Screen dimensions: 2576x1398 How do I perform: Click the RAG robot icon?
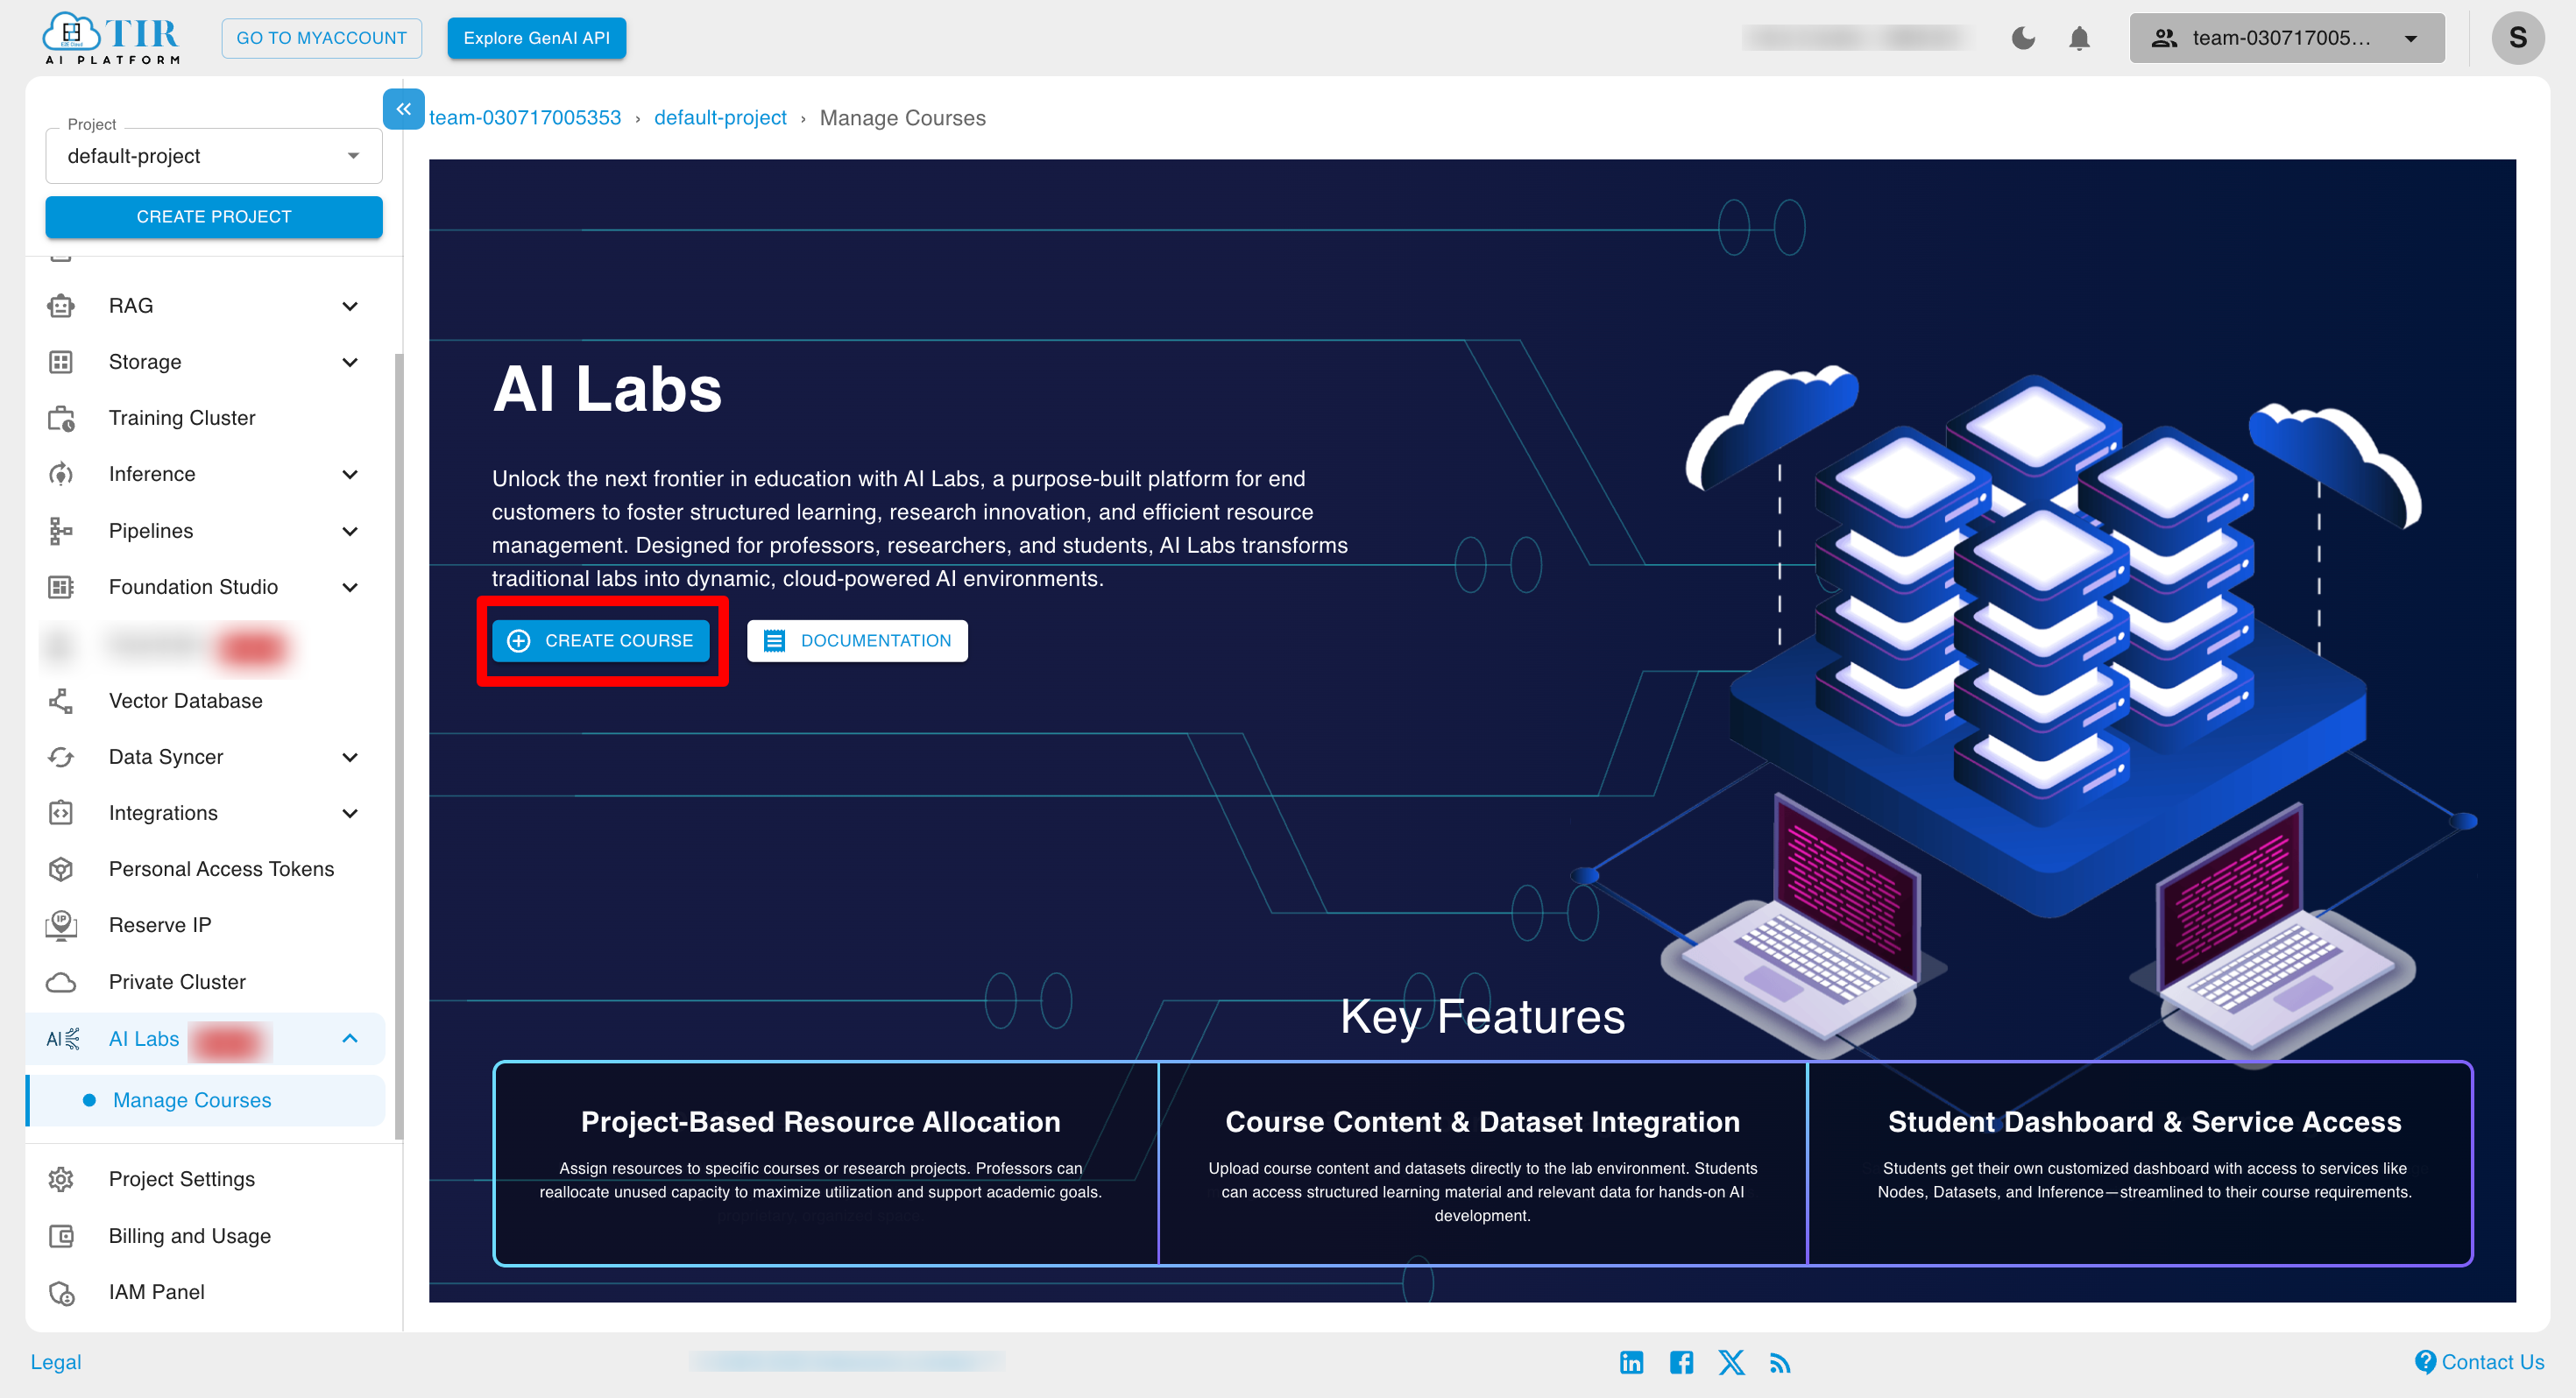tap(61, 306)
